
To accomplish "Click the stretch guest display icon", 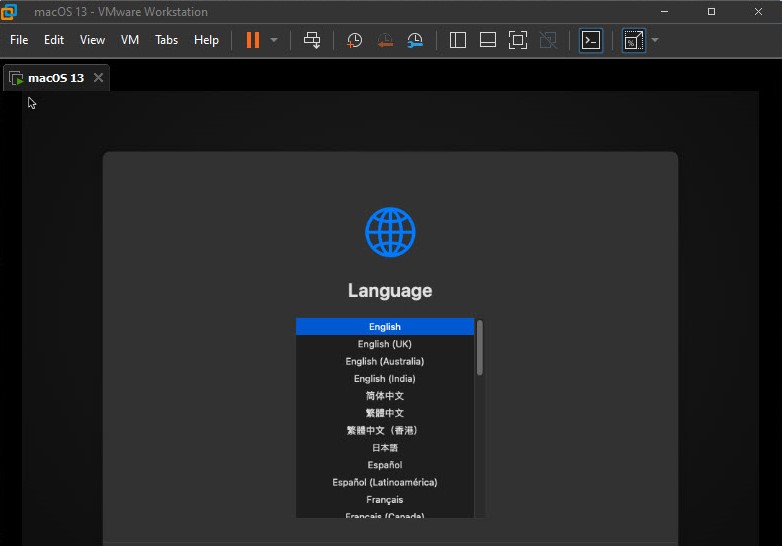I will coord(633,40).
